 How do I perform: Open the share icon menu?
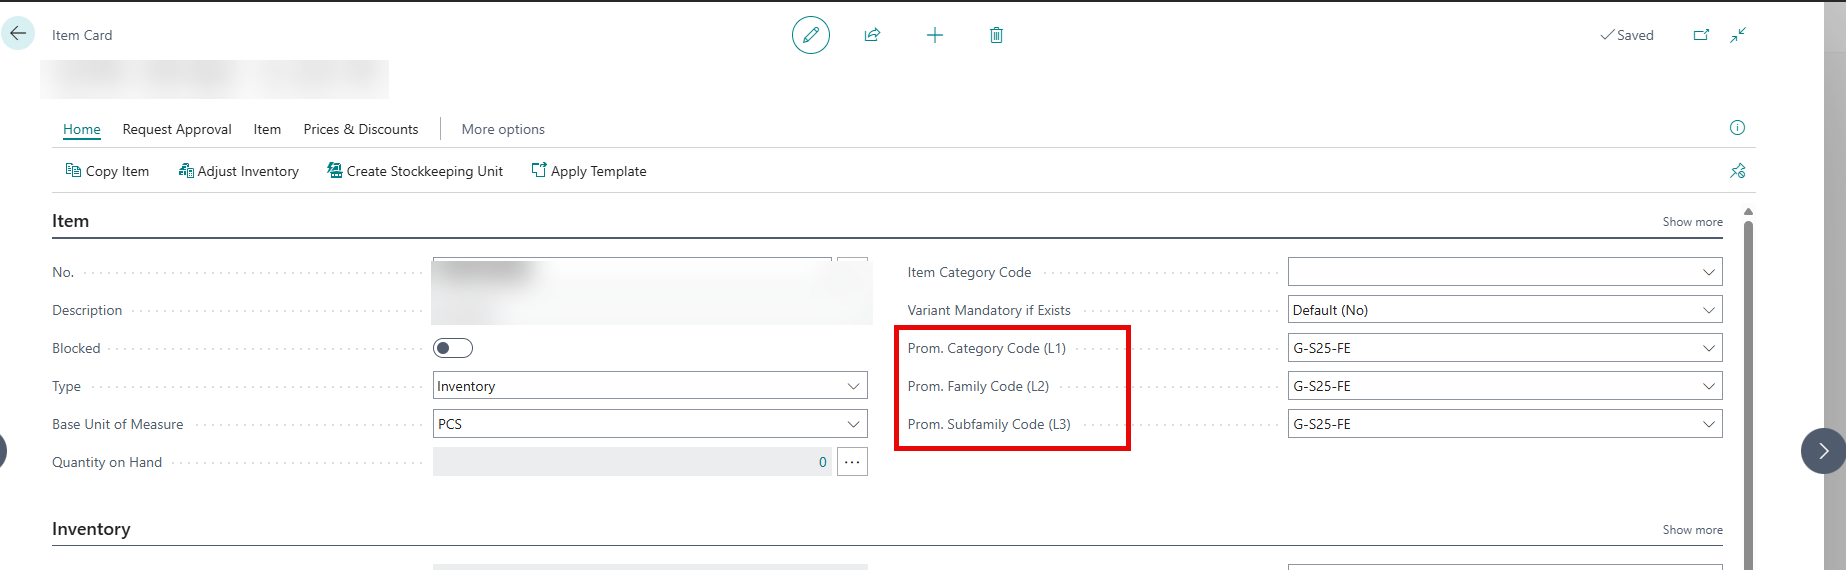(x=872, y=35)
